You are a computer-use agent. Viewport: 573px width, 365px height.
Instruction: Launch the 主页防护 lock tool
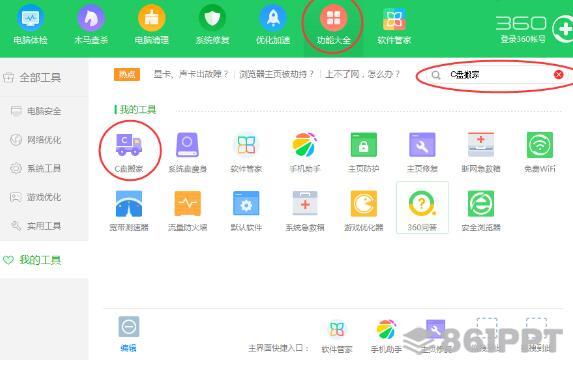pos(364,153)
